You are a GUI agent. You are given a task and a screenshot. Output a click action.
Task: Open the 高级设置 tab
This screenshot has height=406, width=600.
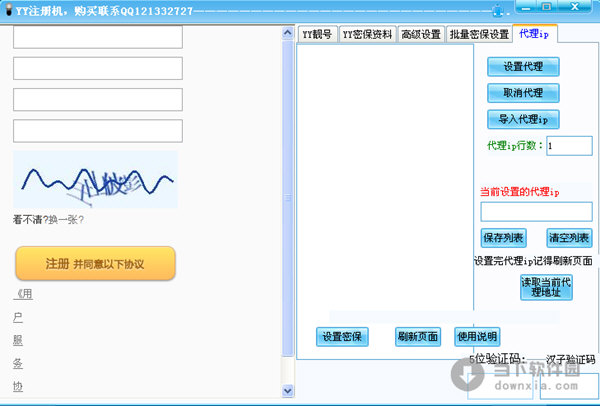pos(421,34)
